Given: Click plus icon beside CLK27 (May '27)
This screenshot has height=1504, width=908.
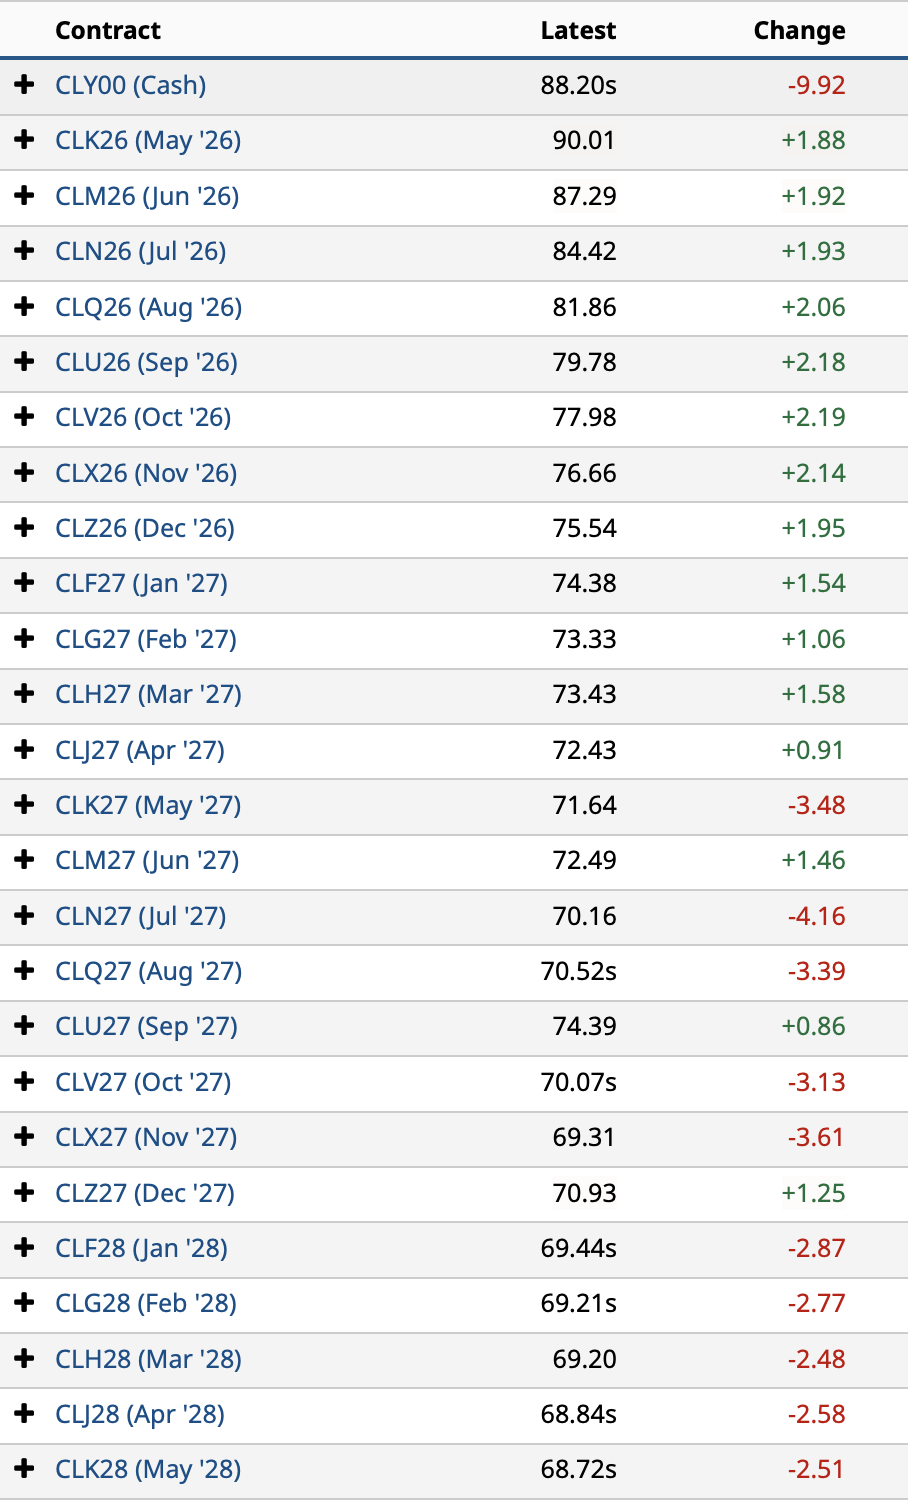Looking at the screenshot, I should pyautogui.click(x=25, y=805).
